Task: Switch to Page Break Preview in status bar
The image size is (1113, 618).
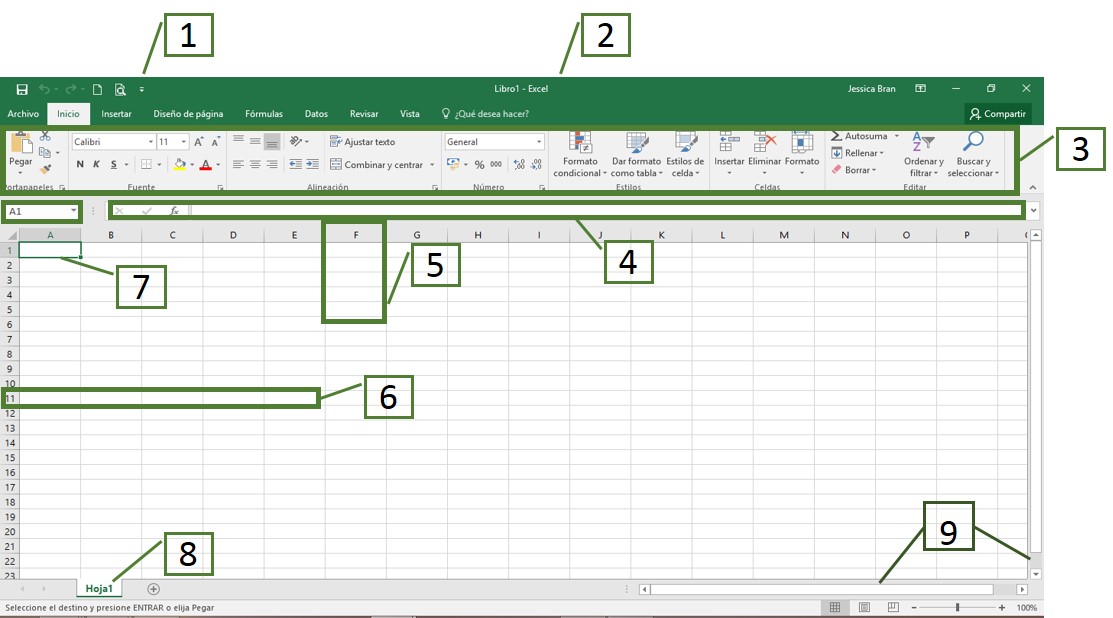Action: (893, 607)
